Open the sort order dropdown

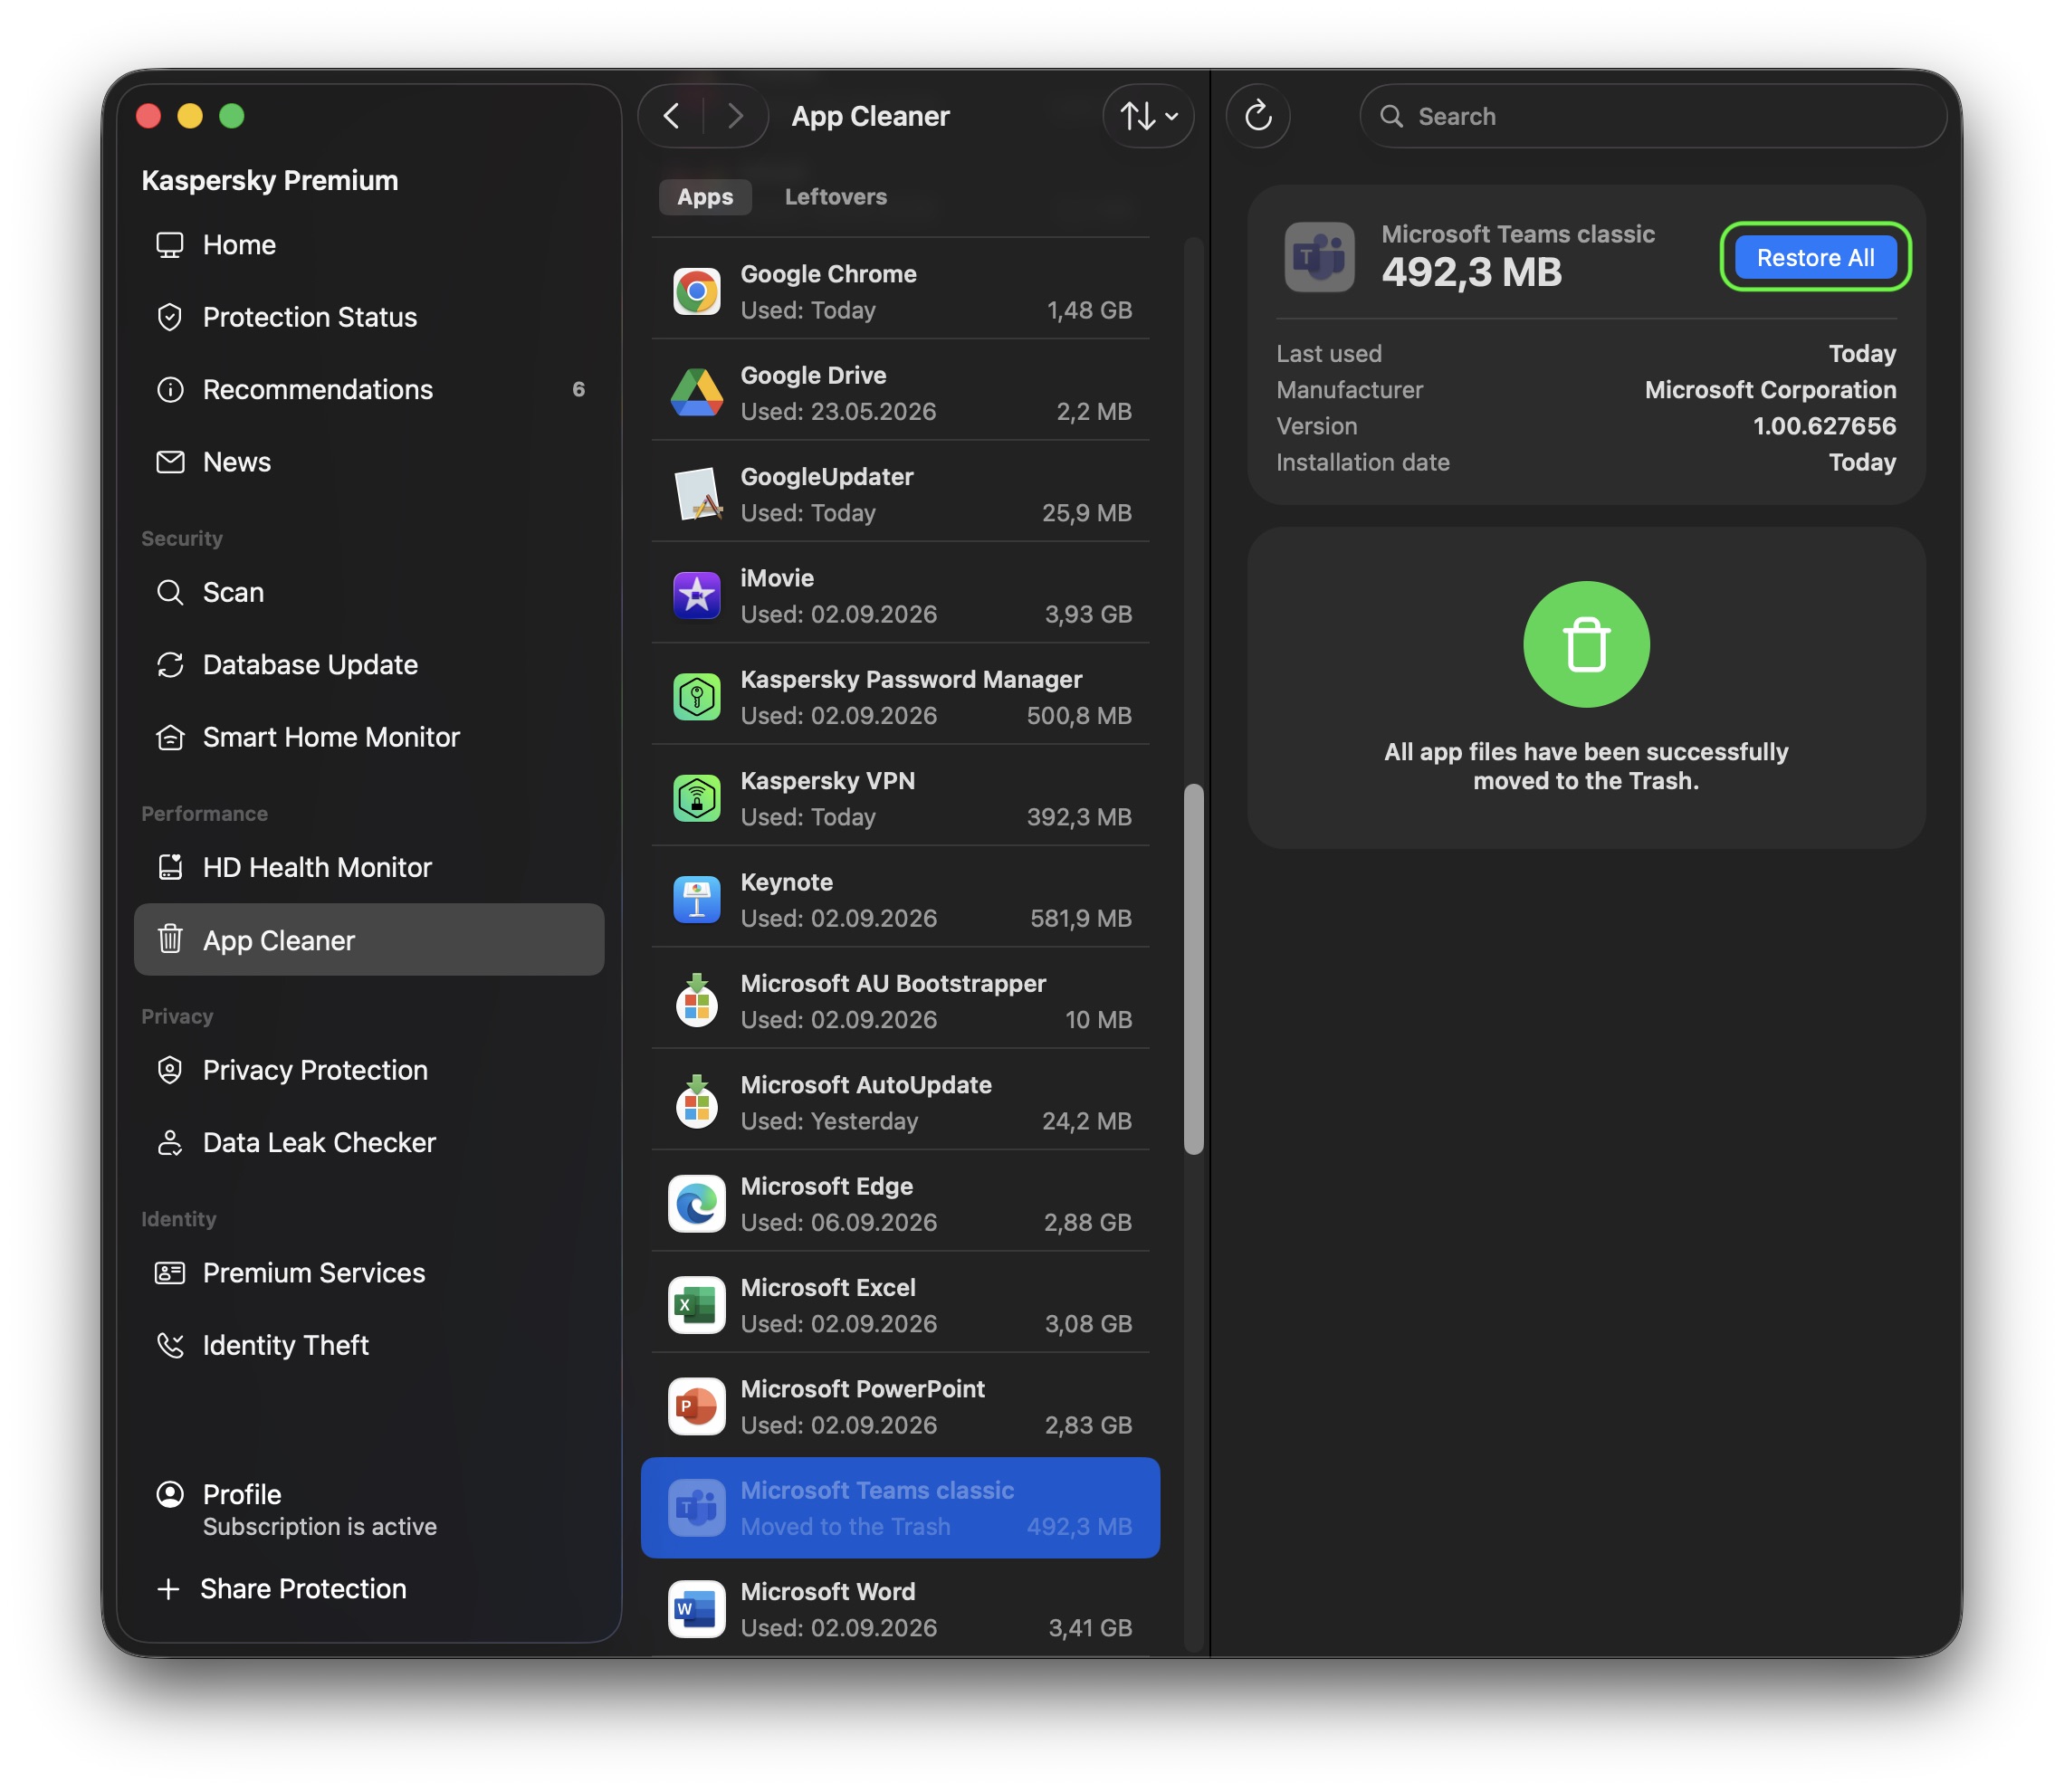click(1148, 116)
